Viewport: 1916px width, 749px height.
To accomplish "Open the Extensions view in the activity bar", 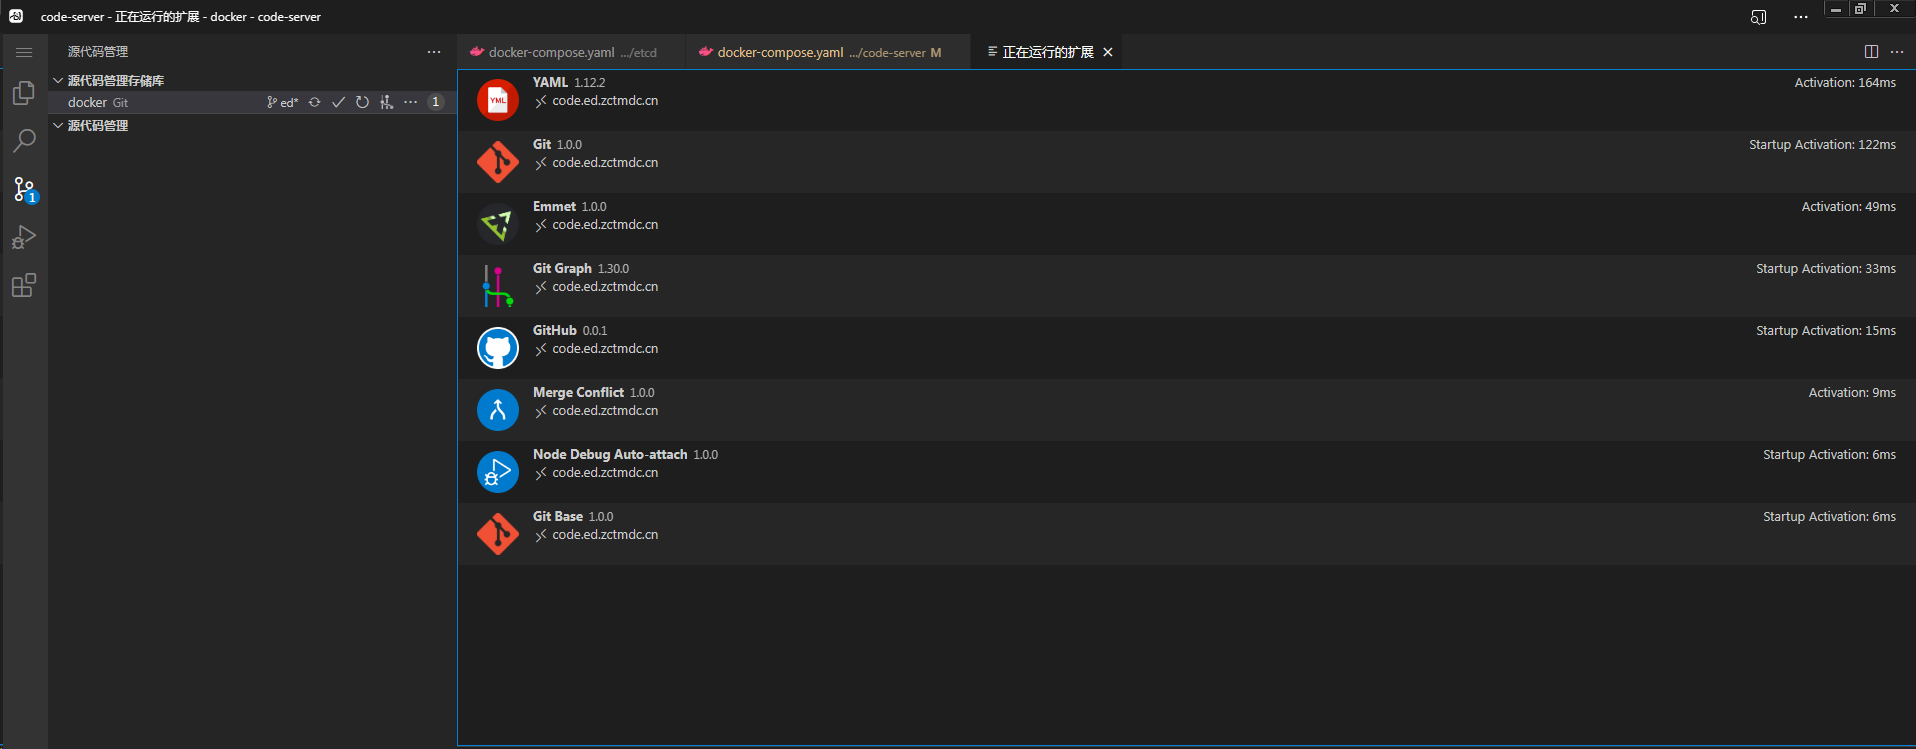I will point(24,285).
